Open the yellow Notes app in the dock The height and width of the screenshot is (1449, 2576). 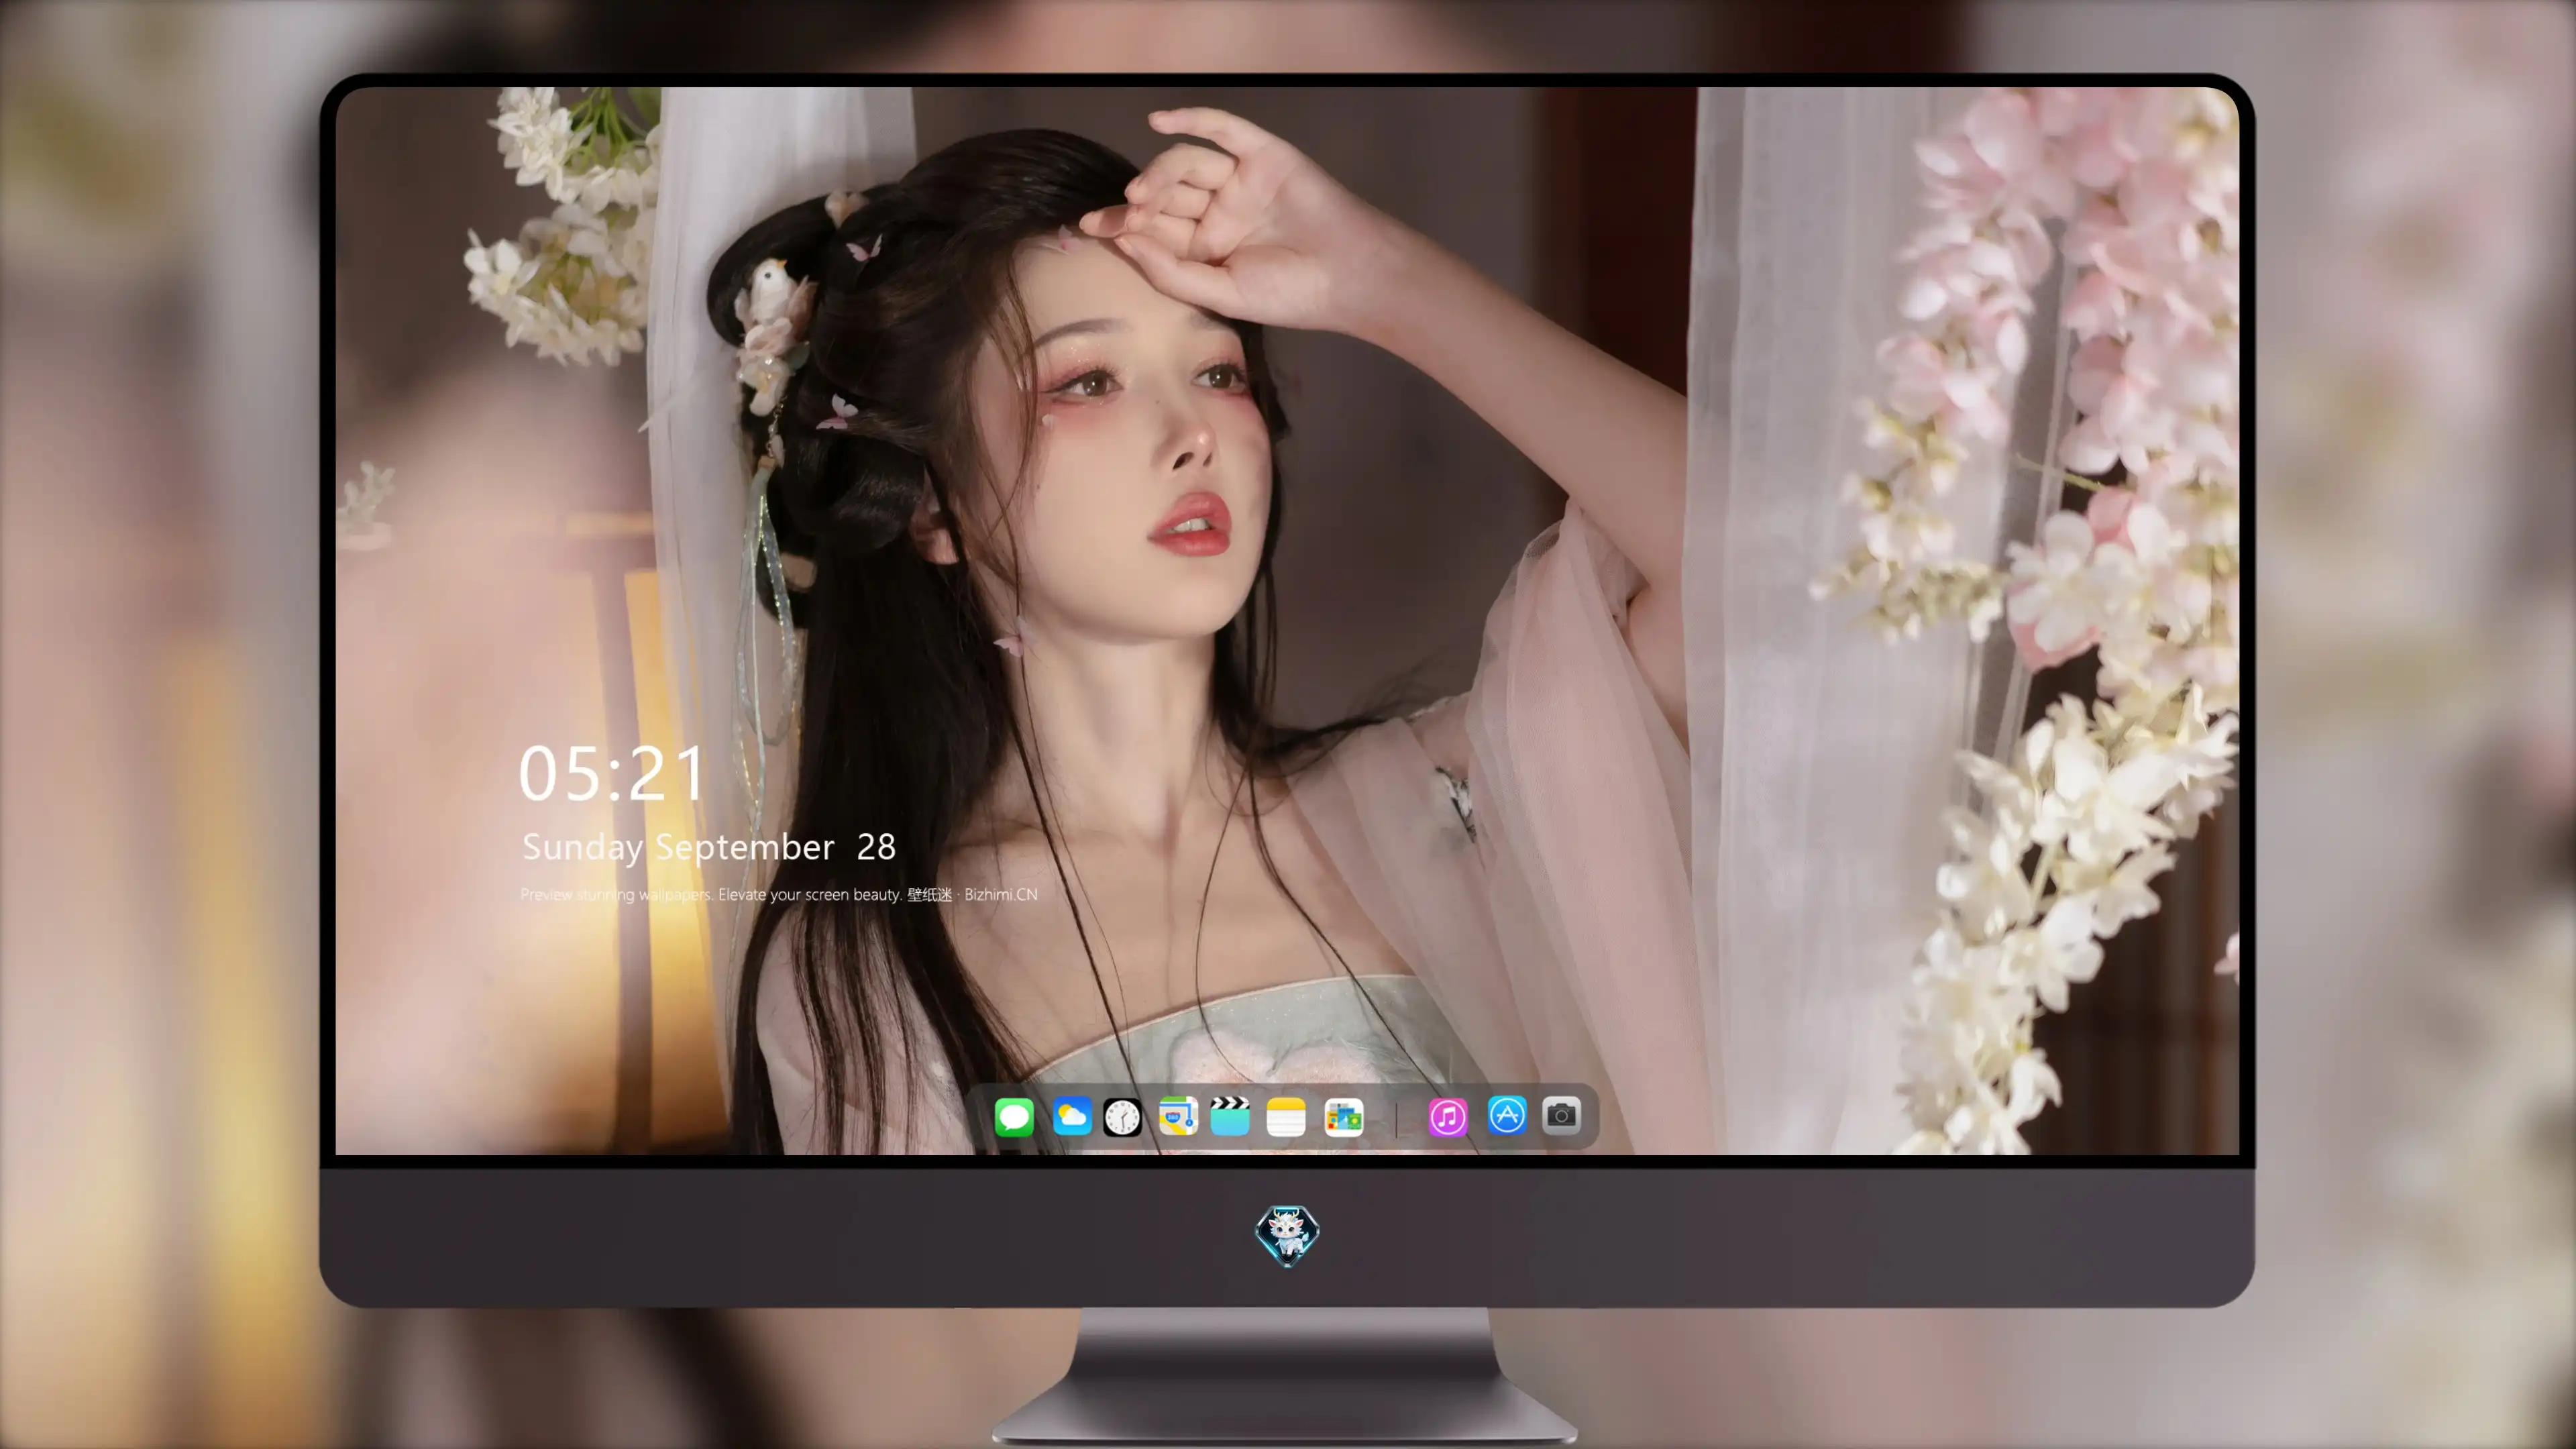pyautogui.click(x=1286, y=1116)
